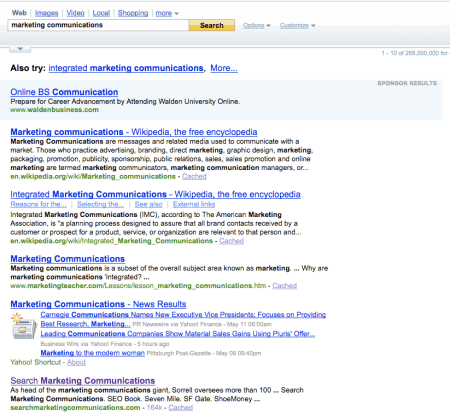
Task: Jump to External links section
Action: point(194,204)
